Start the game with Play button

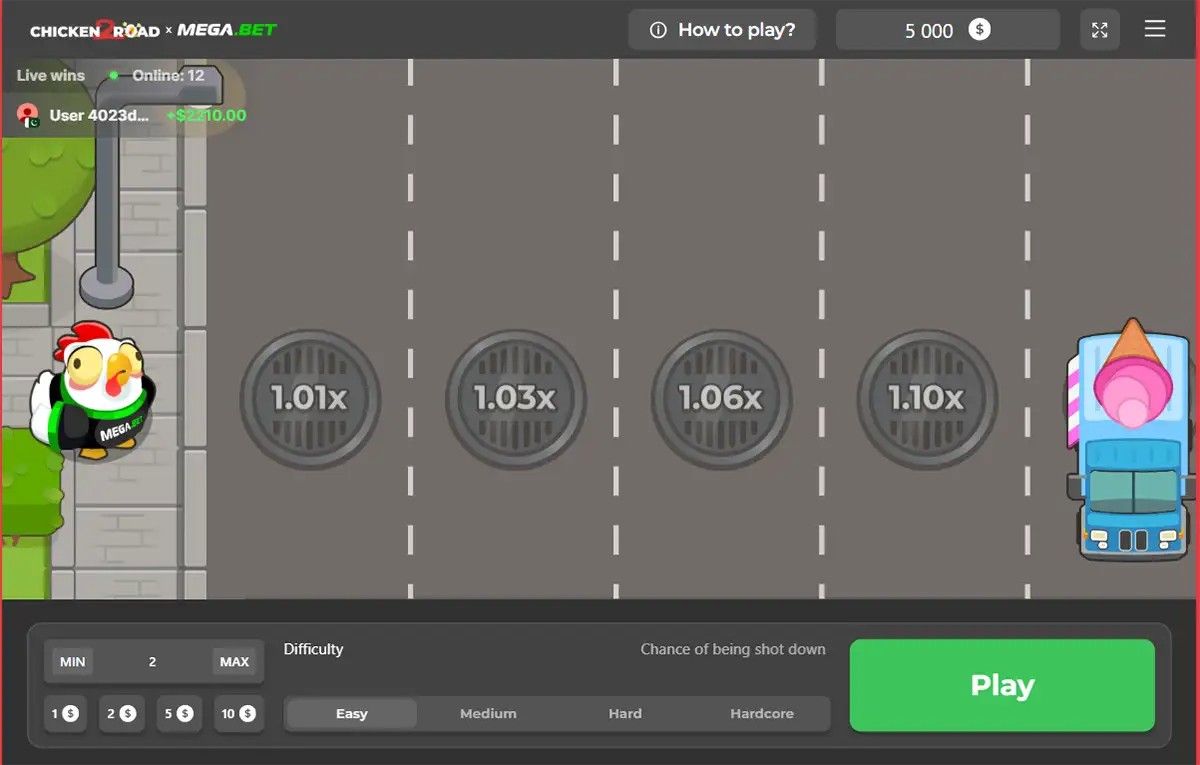click(1002, 686)
